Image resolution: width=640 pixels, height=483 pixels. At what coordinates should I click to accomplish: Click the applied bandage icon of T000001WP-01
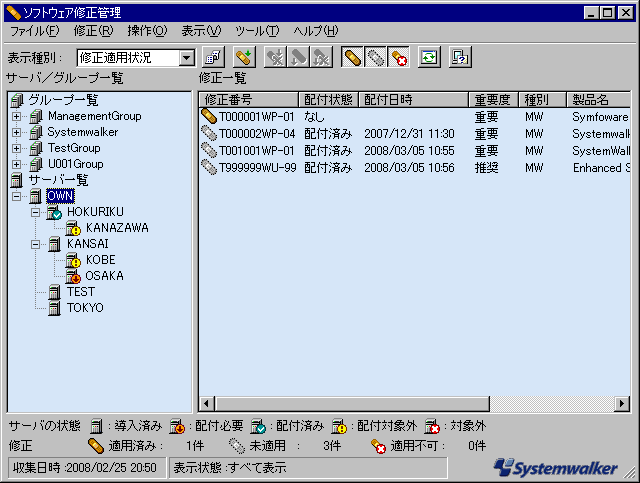click(209, 117)
